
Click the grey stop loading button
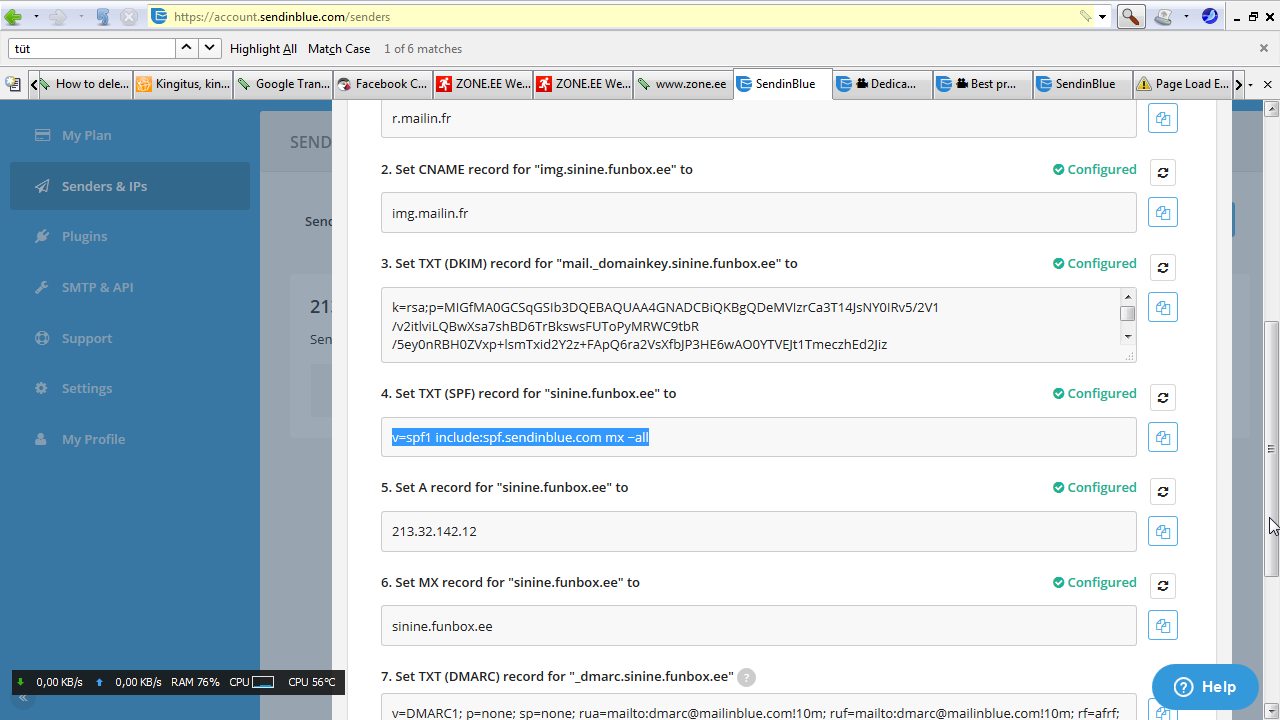(129, 16)
